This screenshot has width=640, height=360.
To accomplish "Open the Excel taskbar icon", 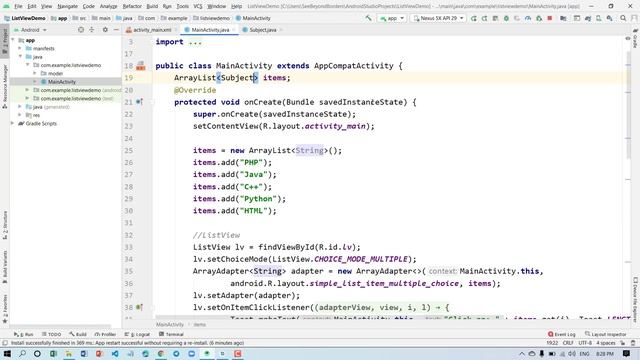I will pos(53,353).
